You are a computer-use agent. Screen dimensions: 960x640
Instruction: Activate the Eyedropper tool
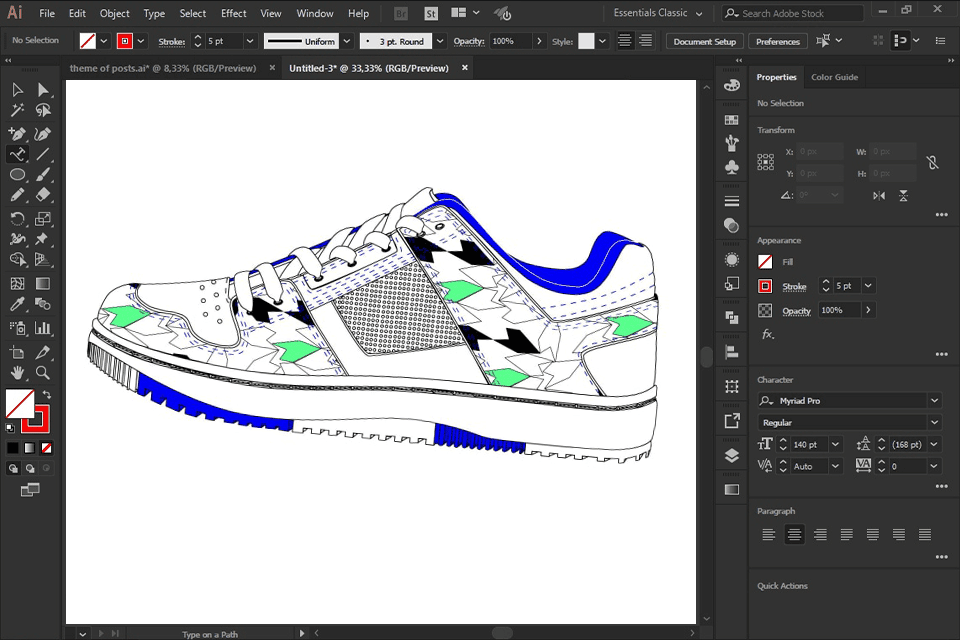[17, 306]
